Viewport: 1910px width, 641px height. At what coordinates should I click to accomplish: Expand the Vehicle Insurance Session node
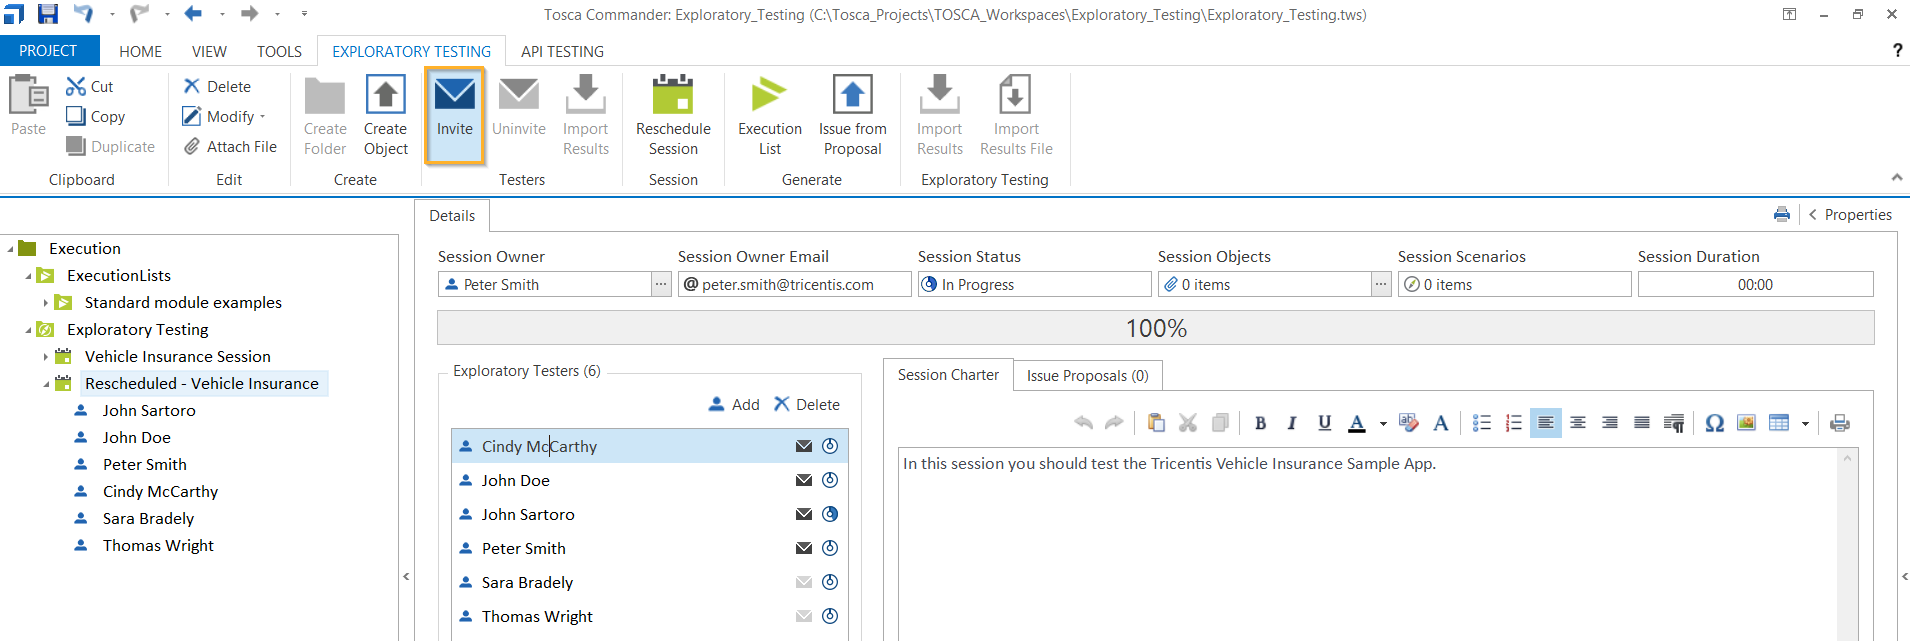click(x=45, y=357)
